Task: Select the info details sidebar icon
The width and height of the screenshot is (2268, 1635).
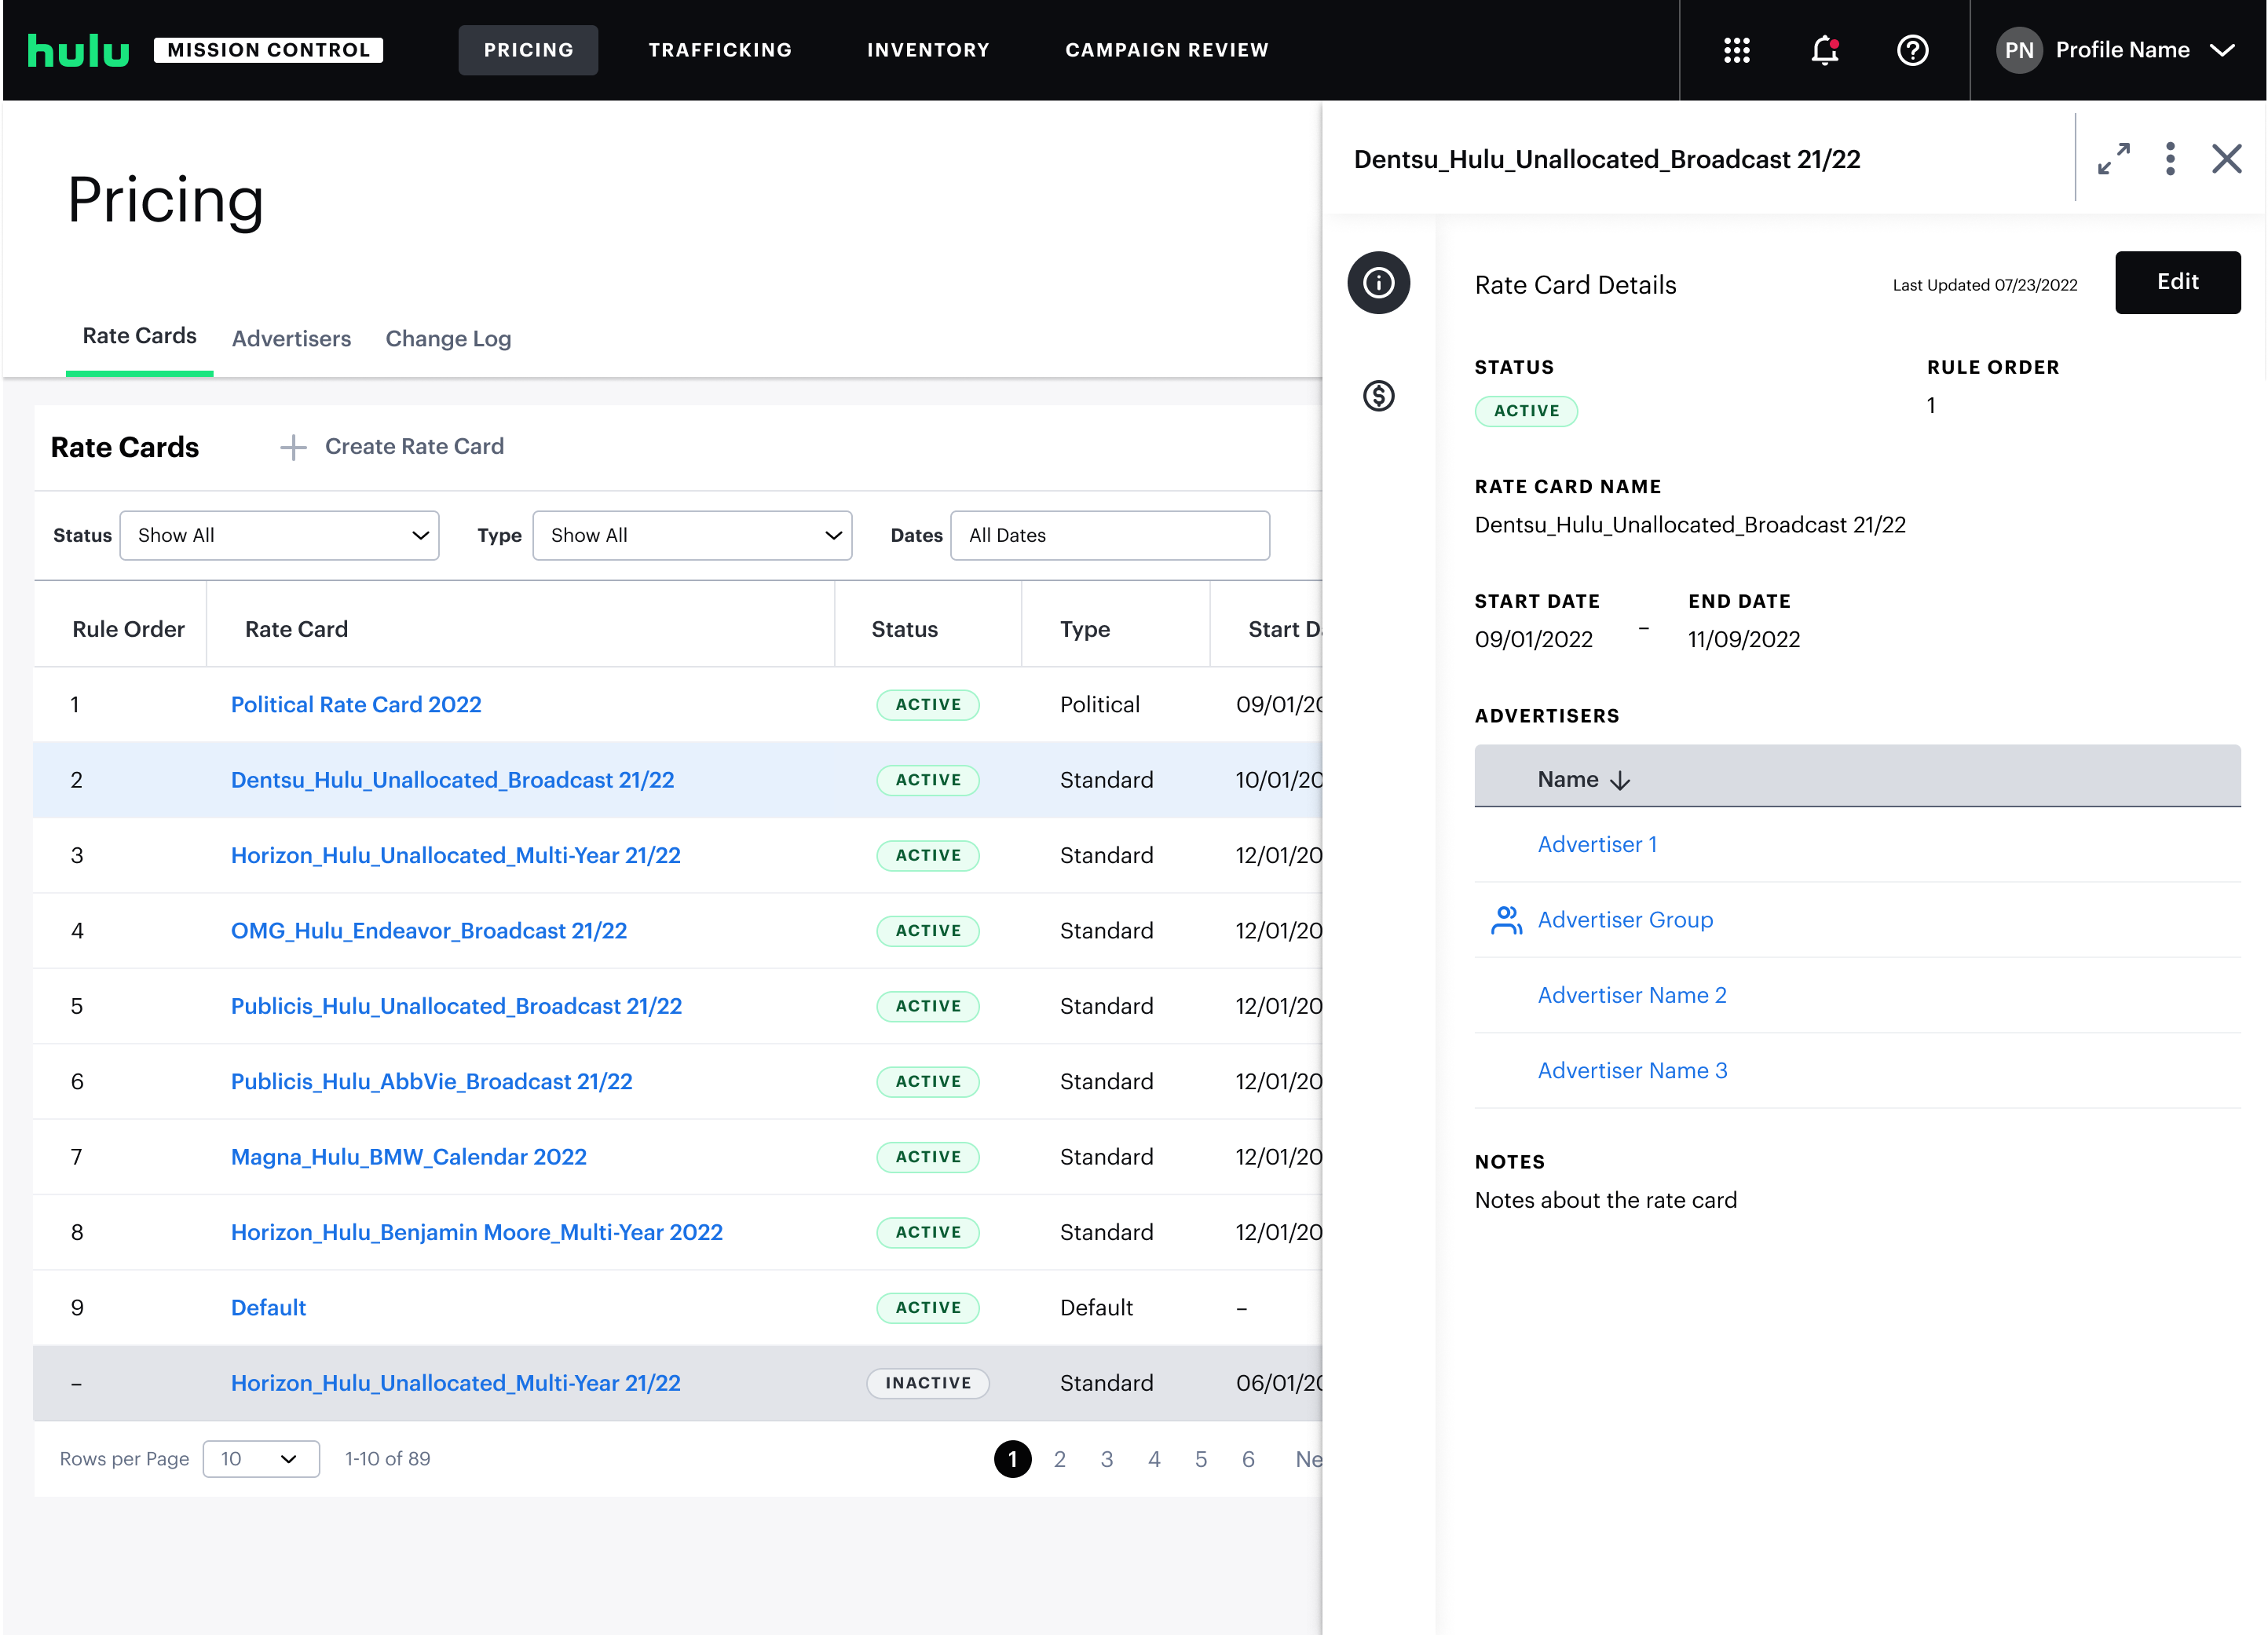Action: [x=1378, y=283]
